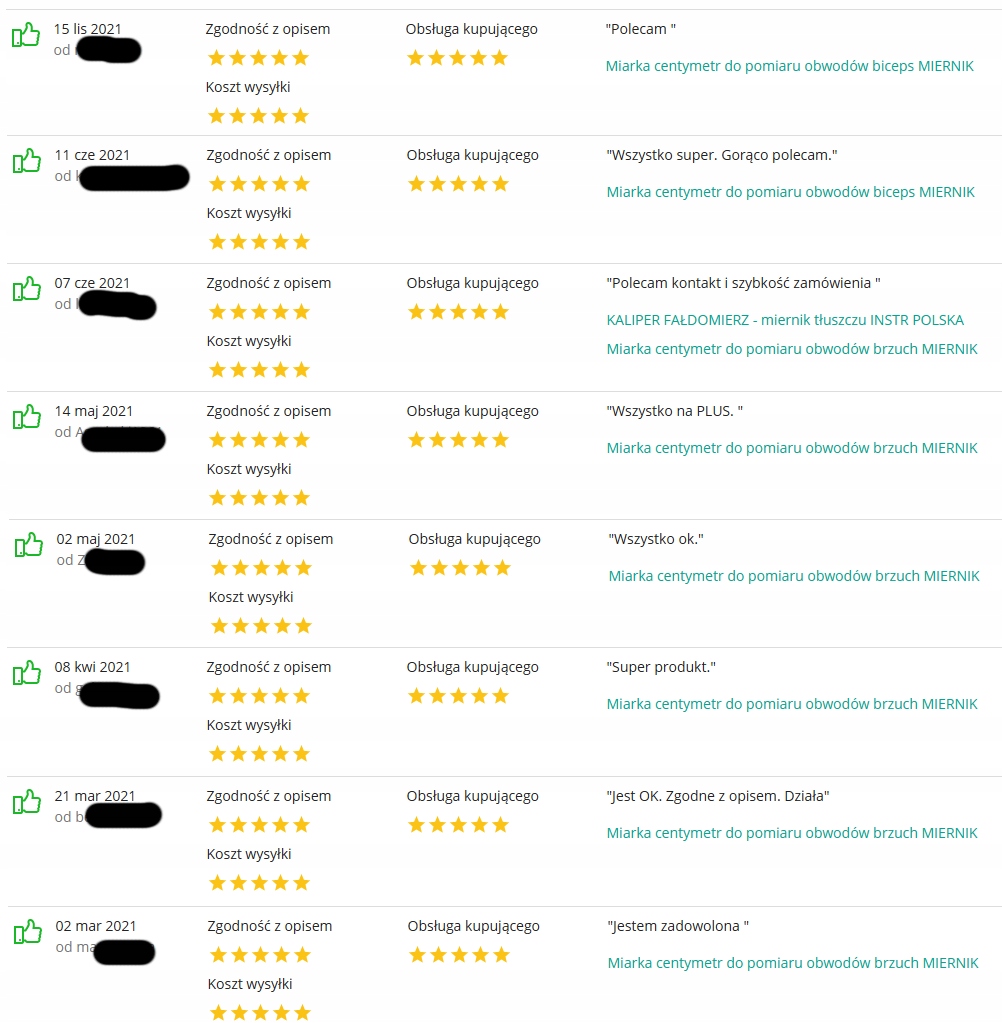Select thumbs-up icon next to 02 mar 2021
The width and height of the screenshot is (1002, 1023).
point(27,932)
